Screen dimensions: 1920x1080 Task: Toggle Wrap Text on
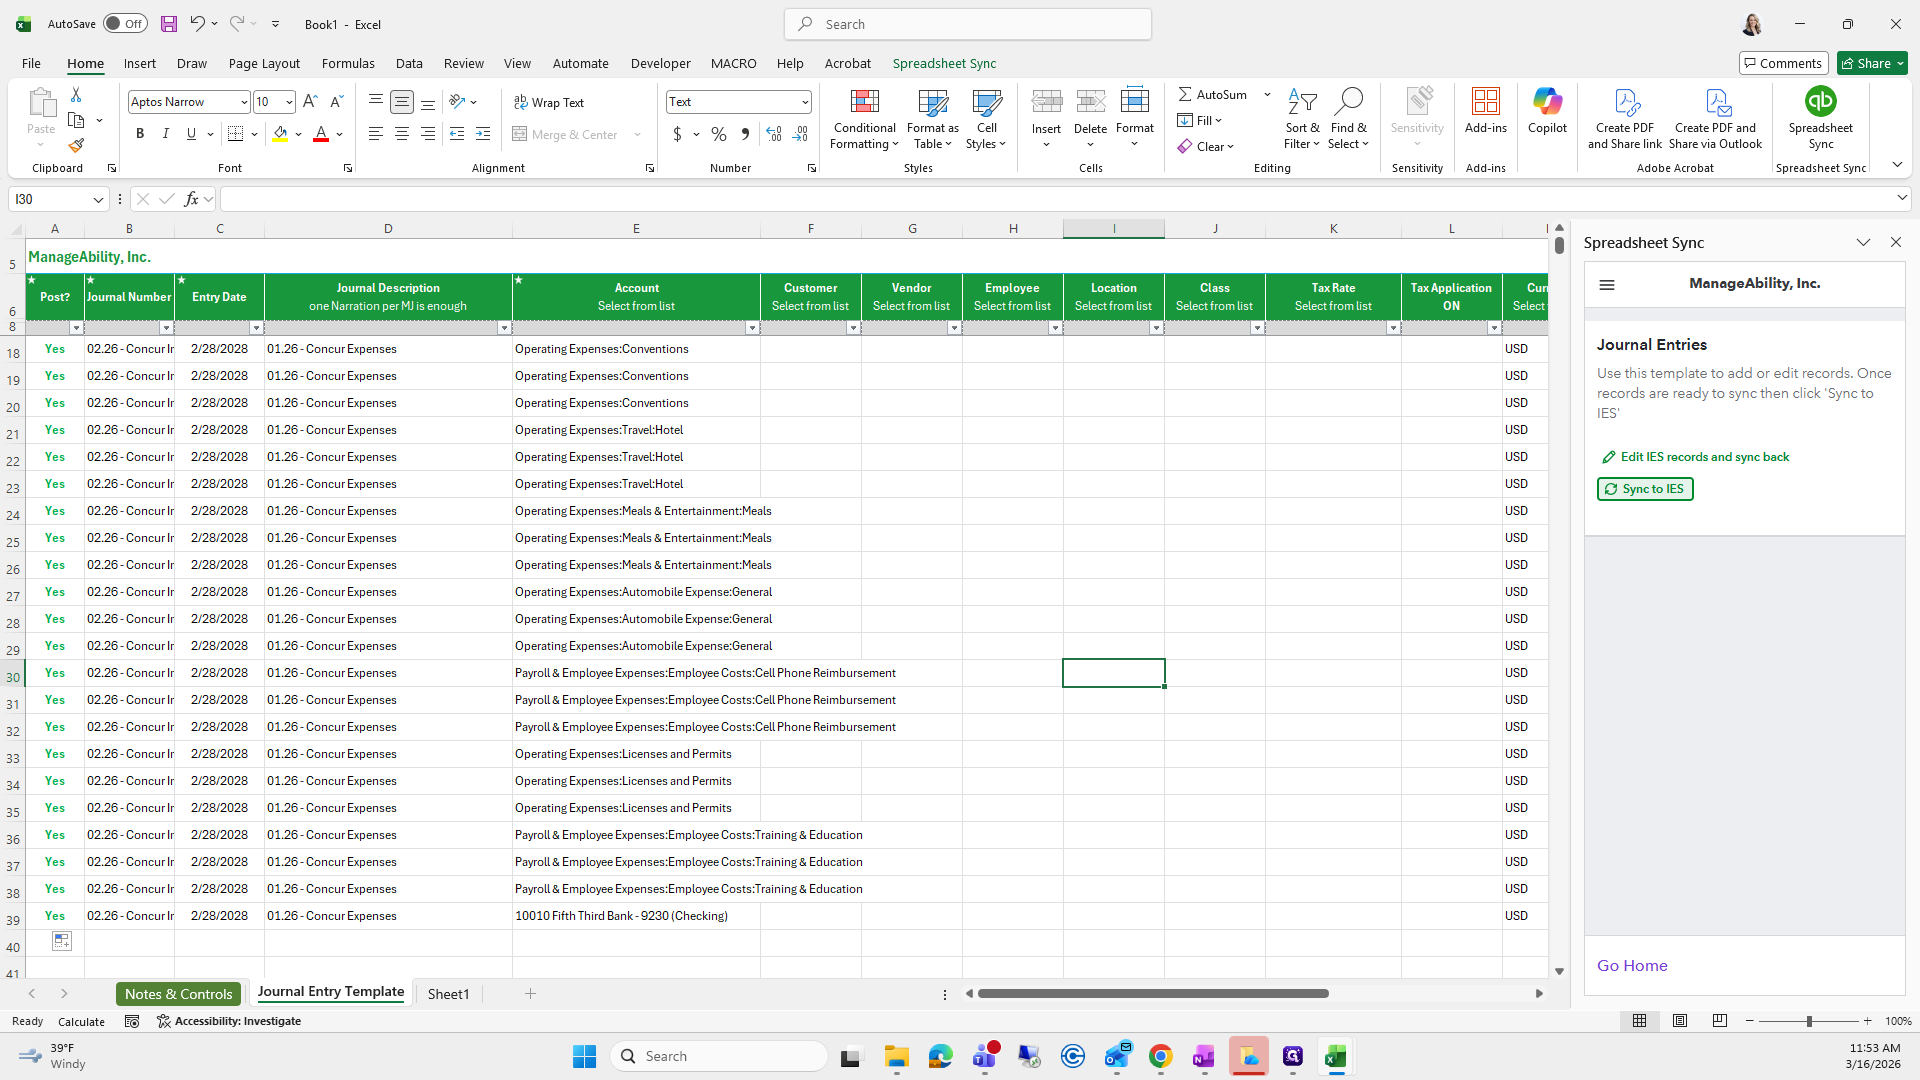[548, 102]
